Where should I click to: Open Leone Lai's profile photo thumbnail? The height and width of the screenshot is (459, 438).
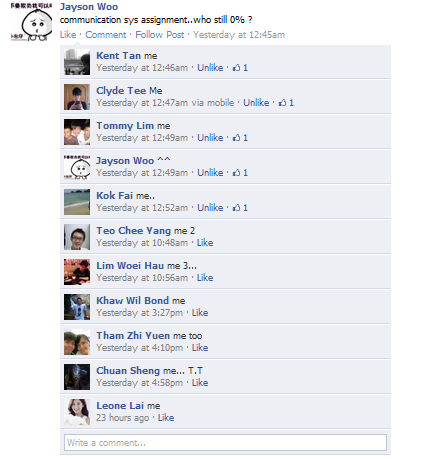tap(77, 412)
